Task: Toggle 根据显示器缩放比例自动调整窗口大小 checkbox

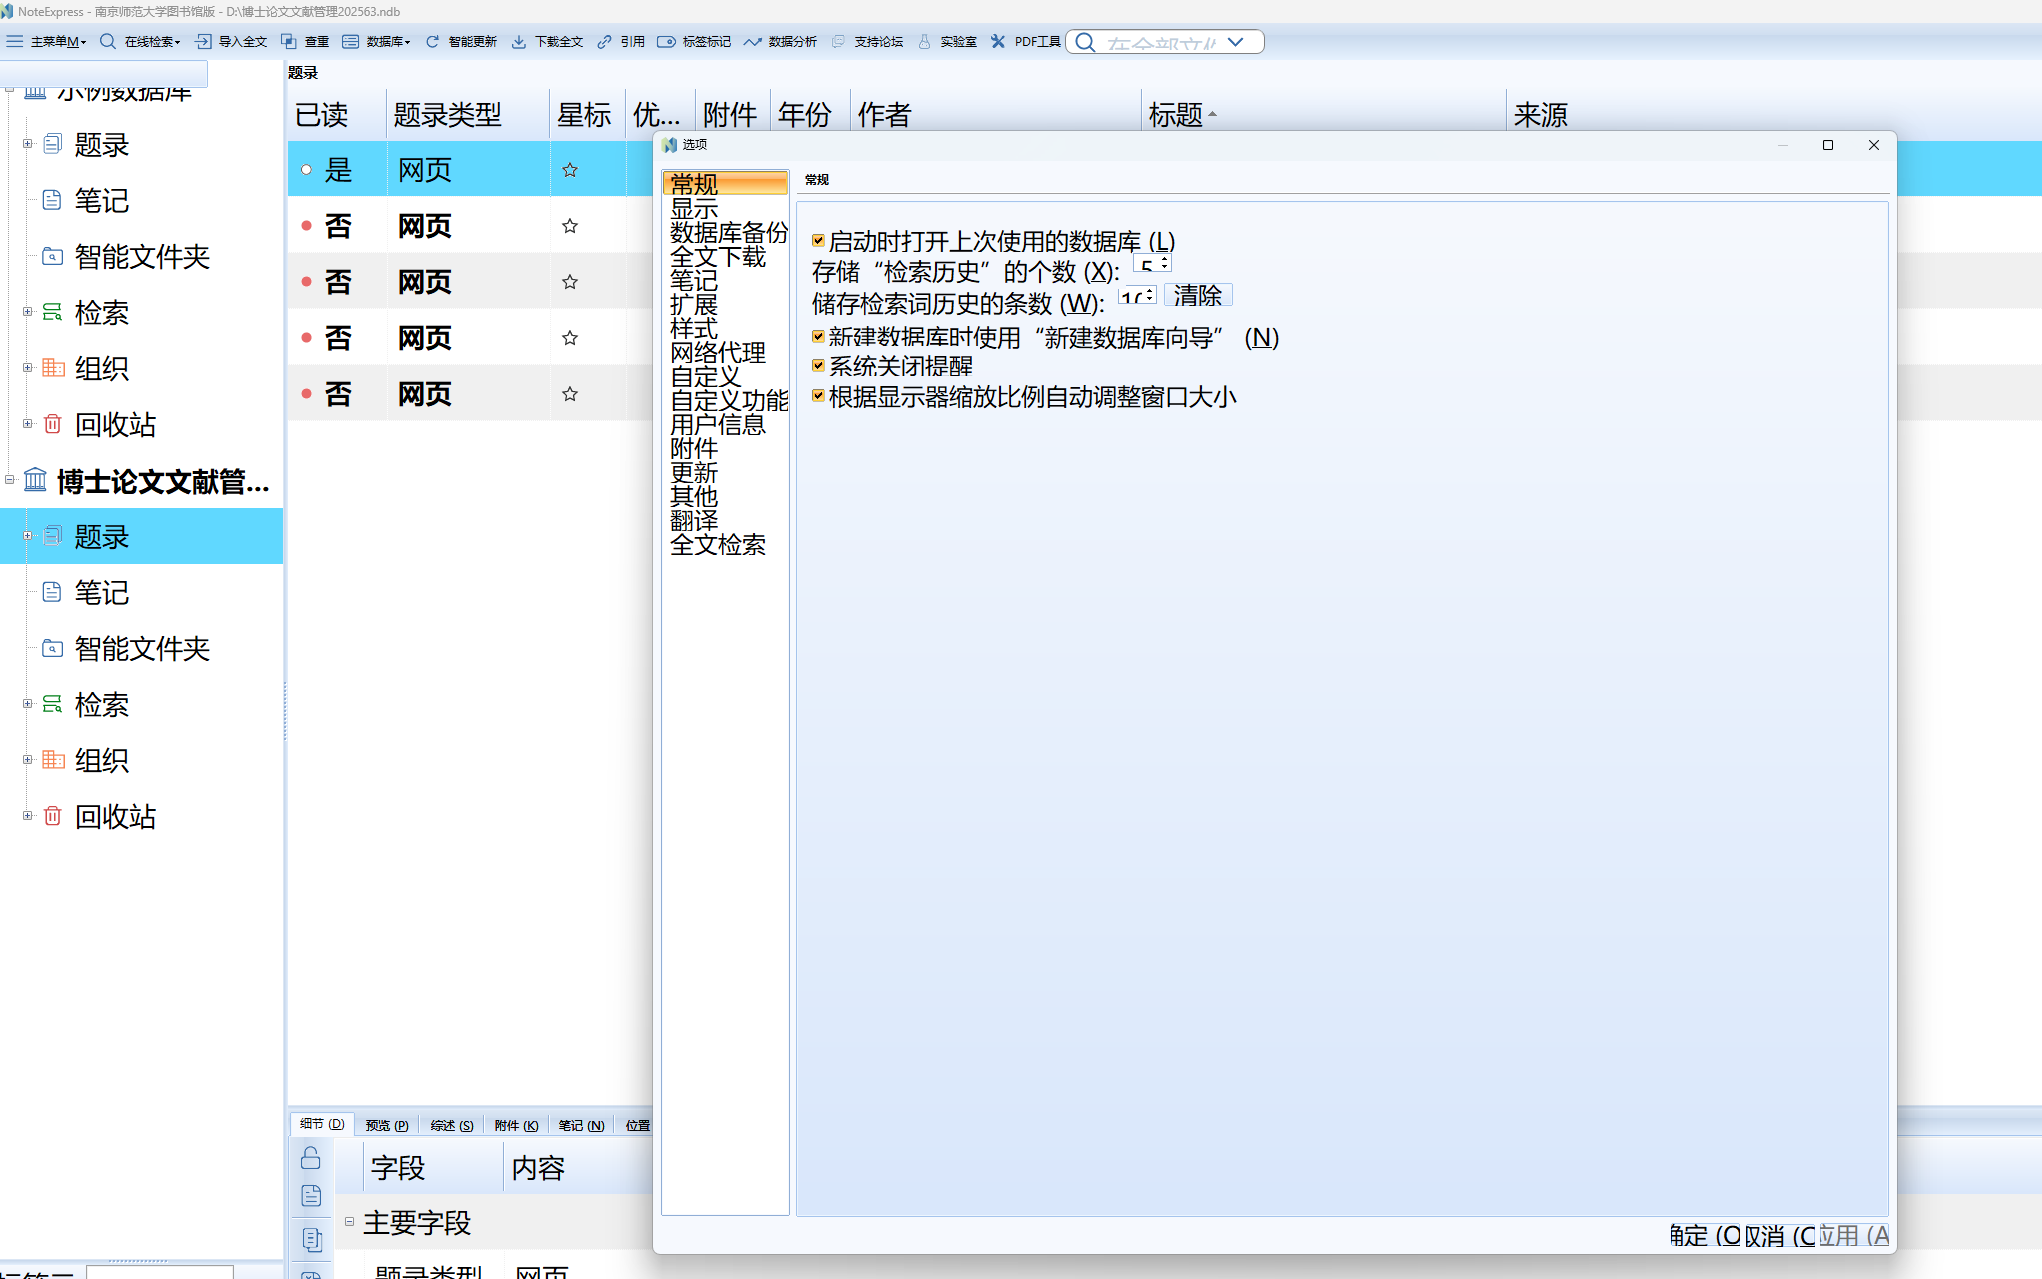Action: [x=818, y=395]
